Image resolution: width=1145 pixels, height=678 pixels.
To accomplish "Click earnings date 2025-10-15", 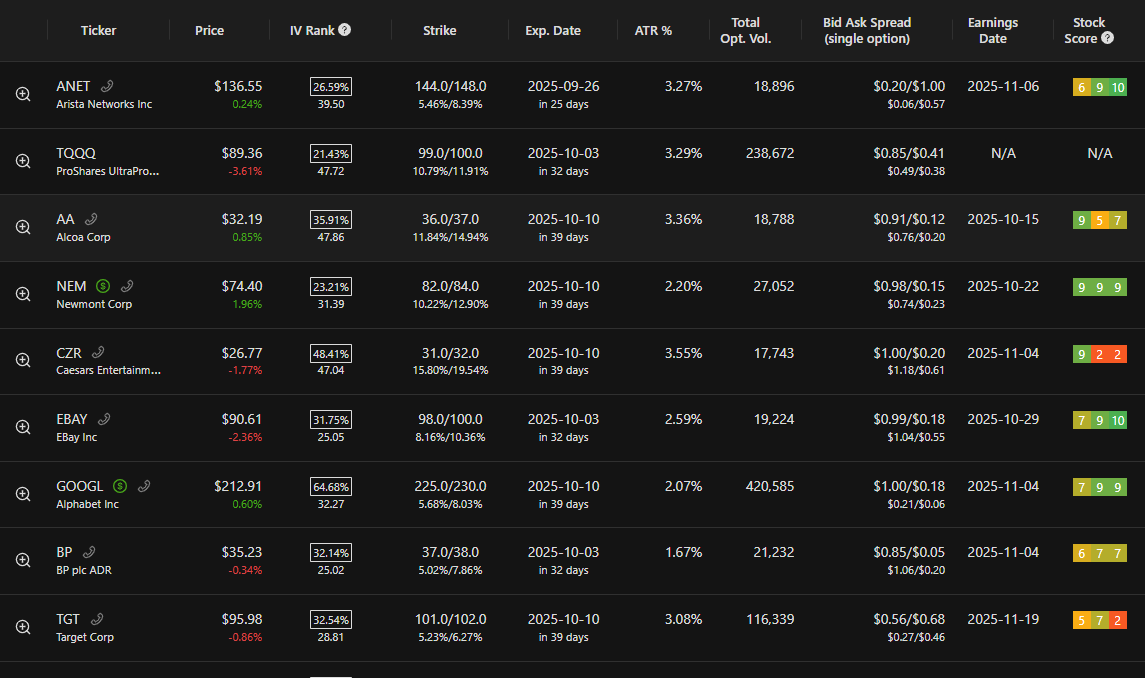I will (1003, 219).
